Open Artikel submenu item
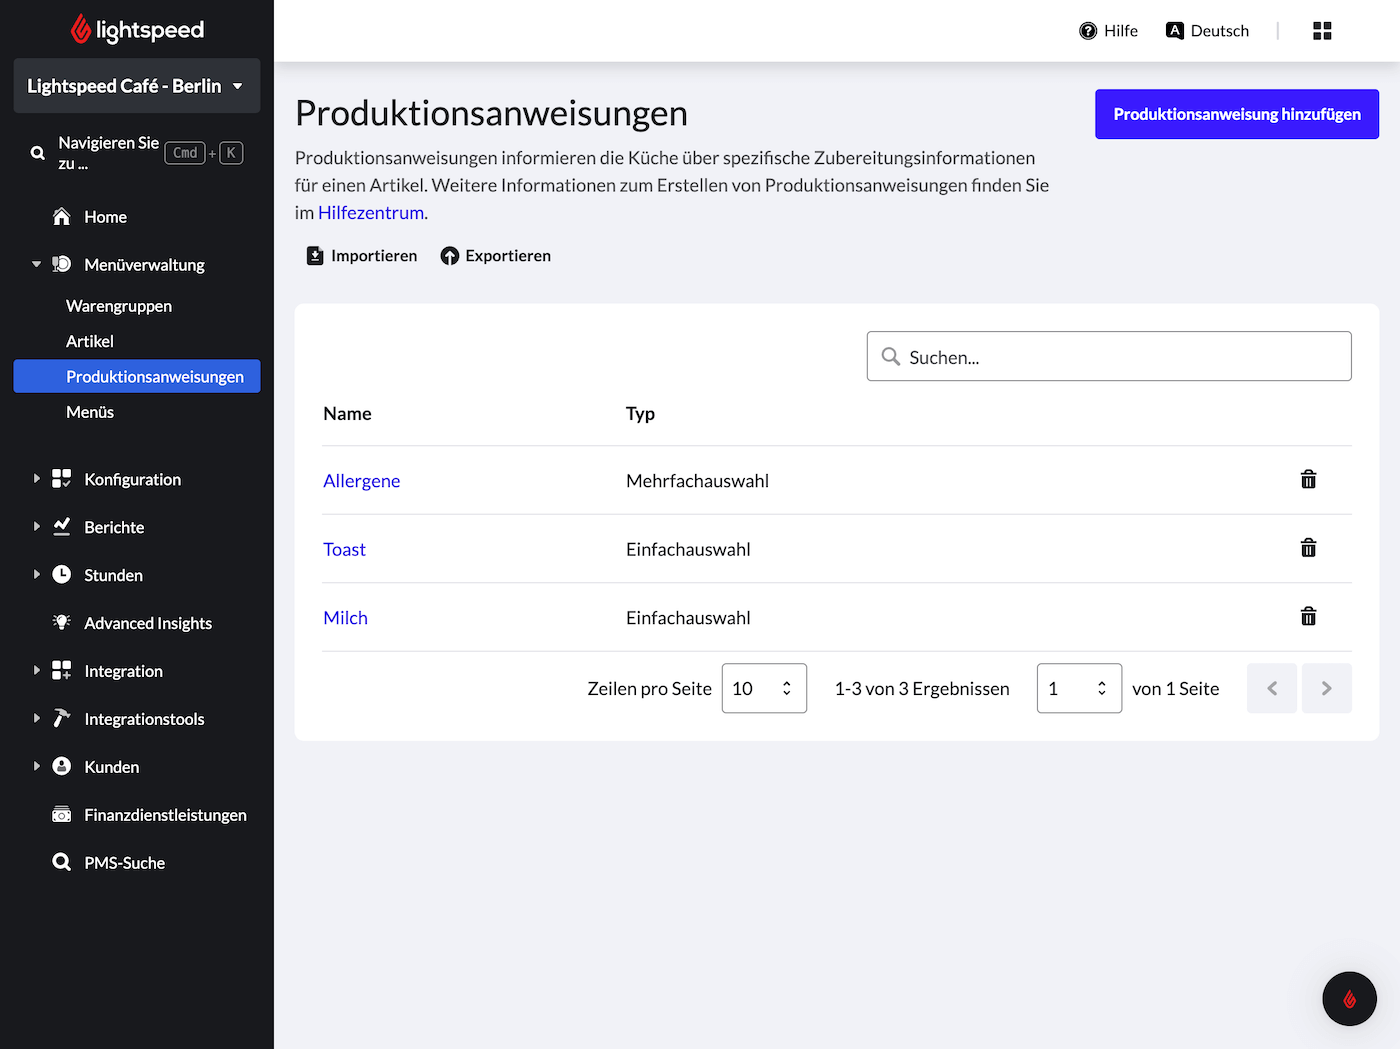The width and height of the screenshot is (1400, 1049). click(90, 341)
